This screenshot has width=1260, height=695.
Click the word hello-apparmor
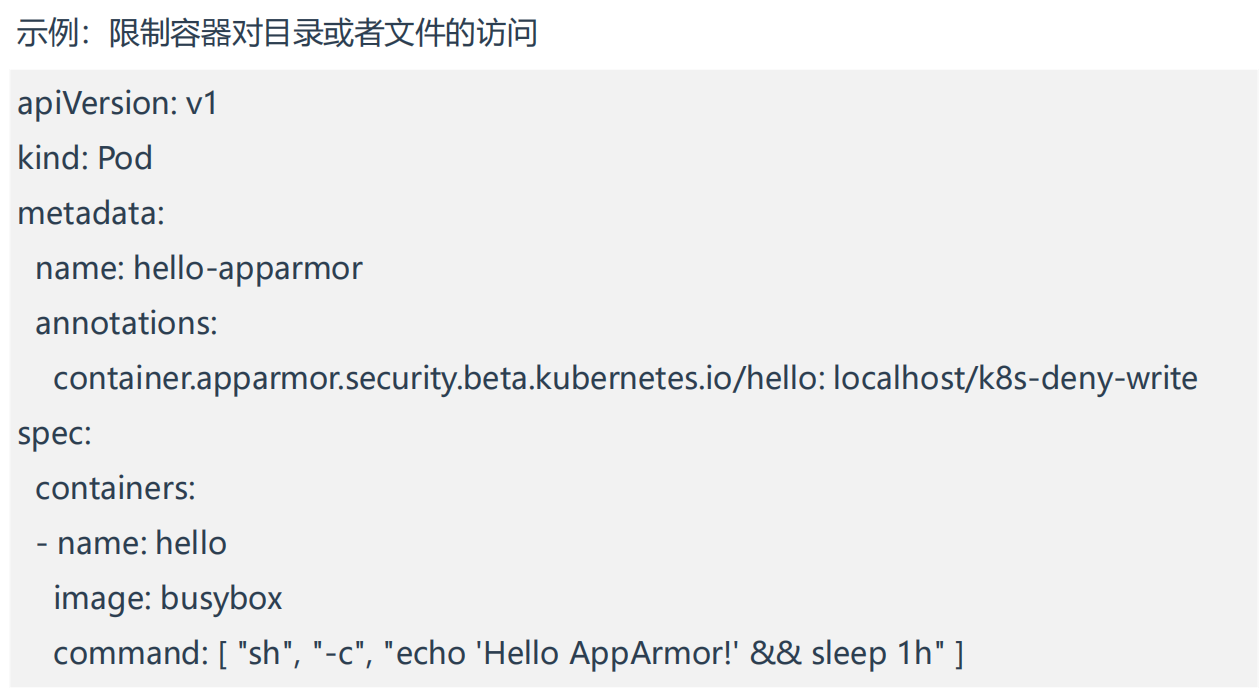[x=248, y=269]
